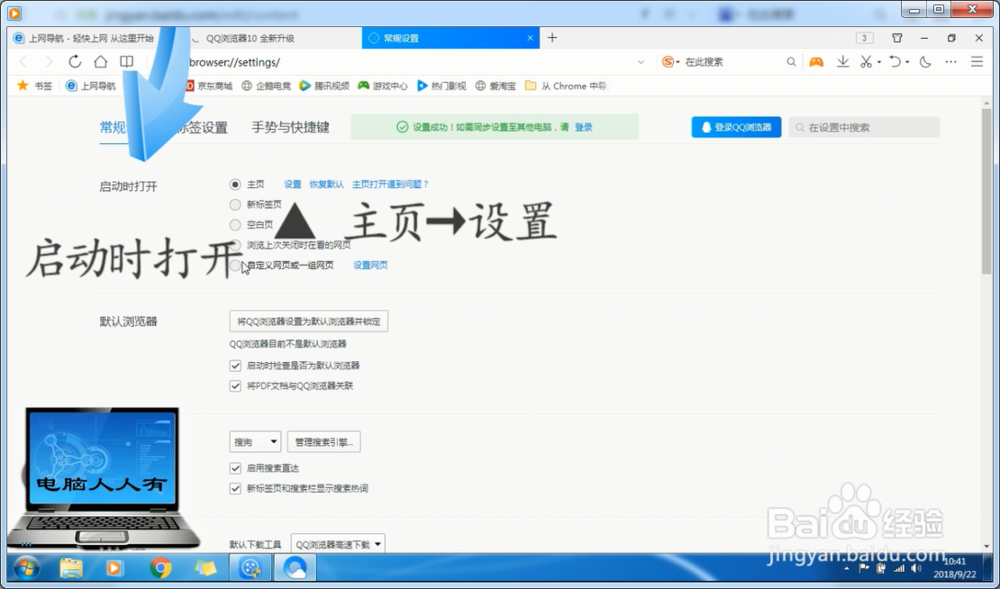Screen dimensions: 1000x589
Task: Open the 标签设置 settings tab
Action: coord(202,127)
